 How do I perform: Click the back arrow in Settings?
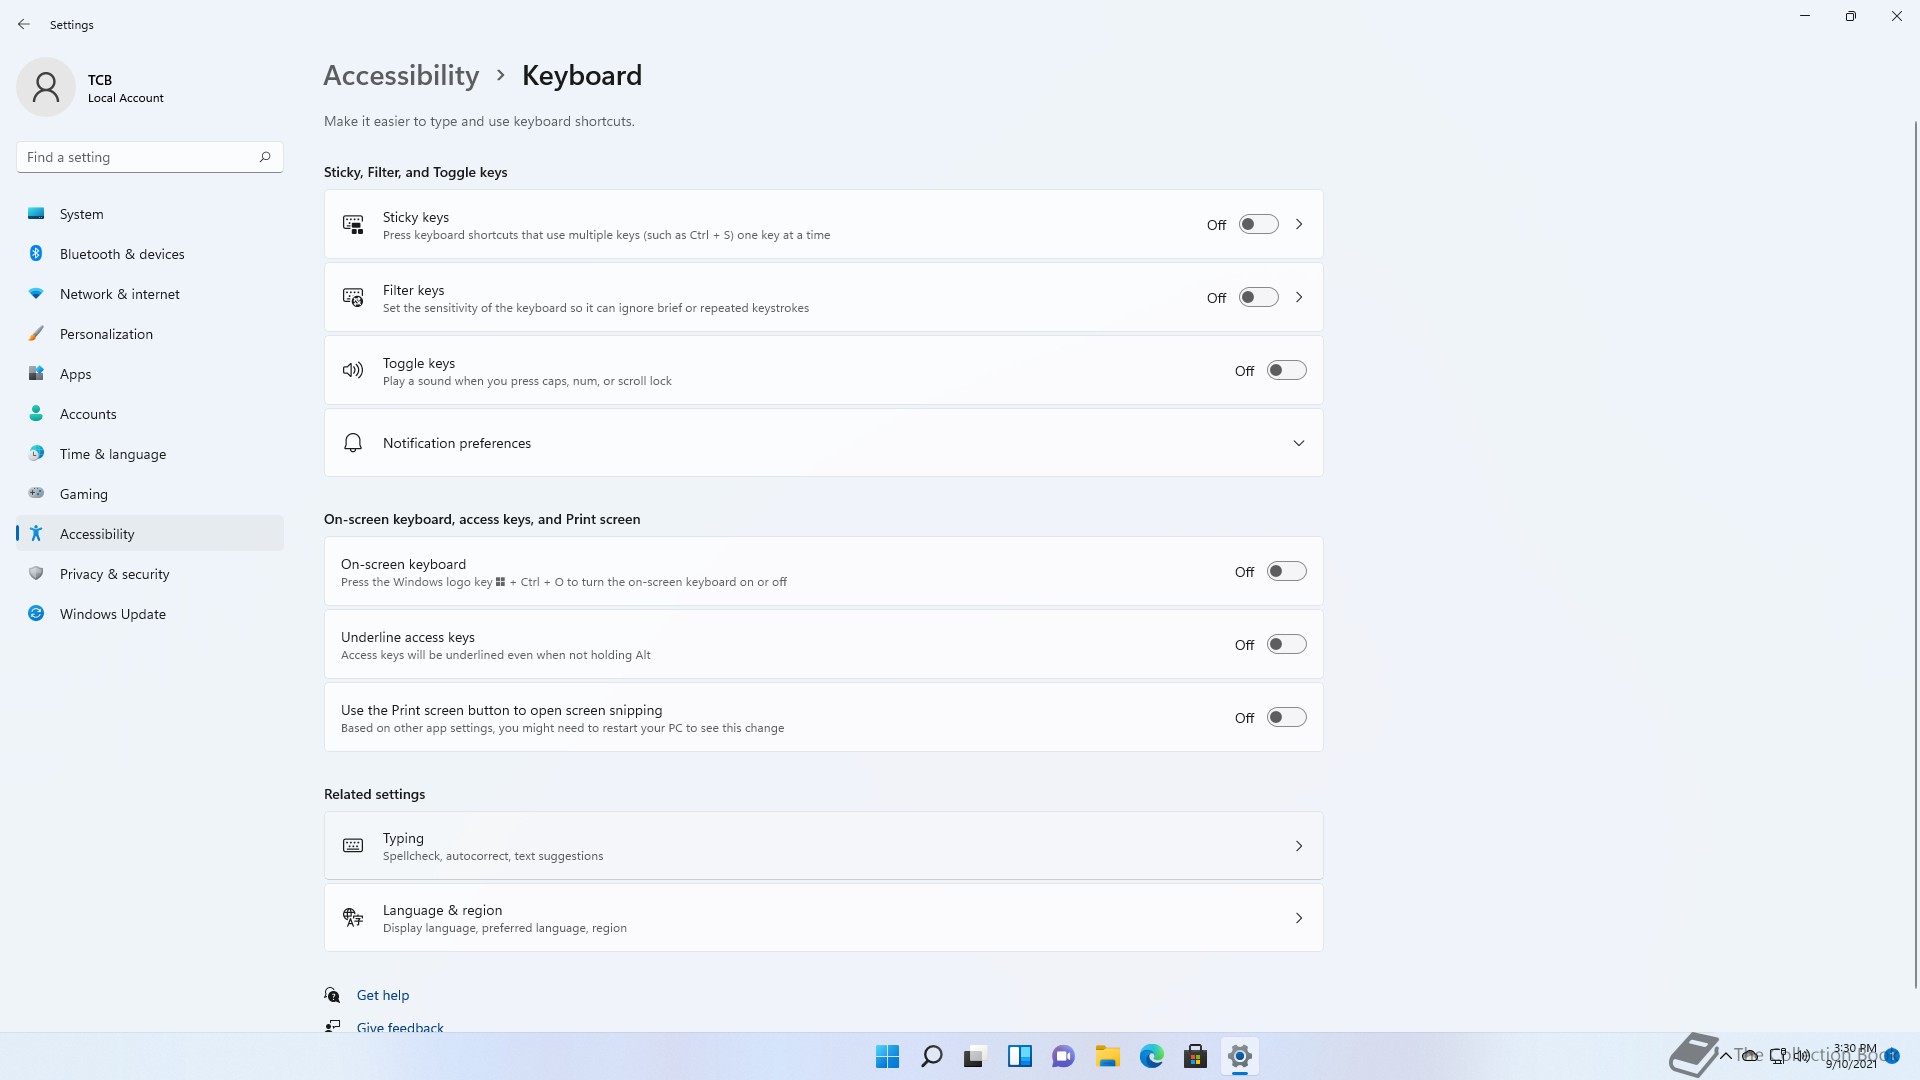[x=24, y=24]
